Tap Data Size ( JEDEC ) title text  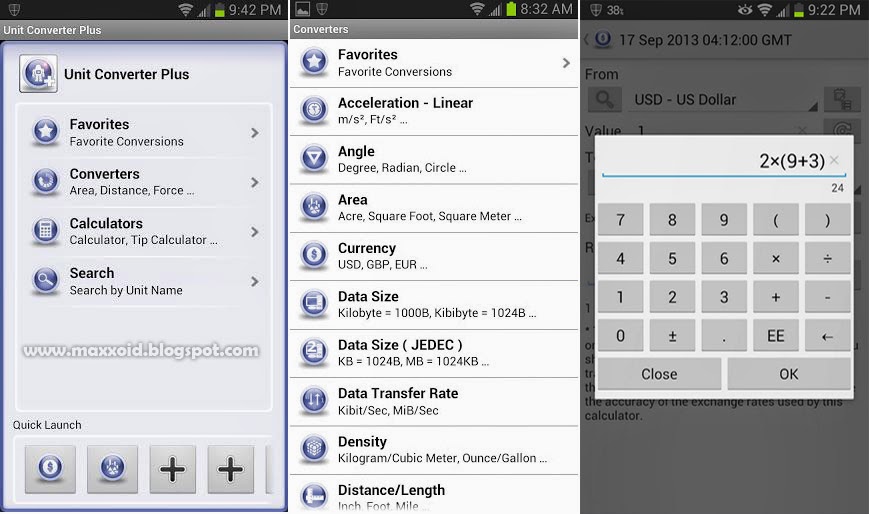(x=400, y=345)
